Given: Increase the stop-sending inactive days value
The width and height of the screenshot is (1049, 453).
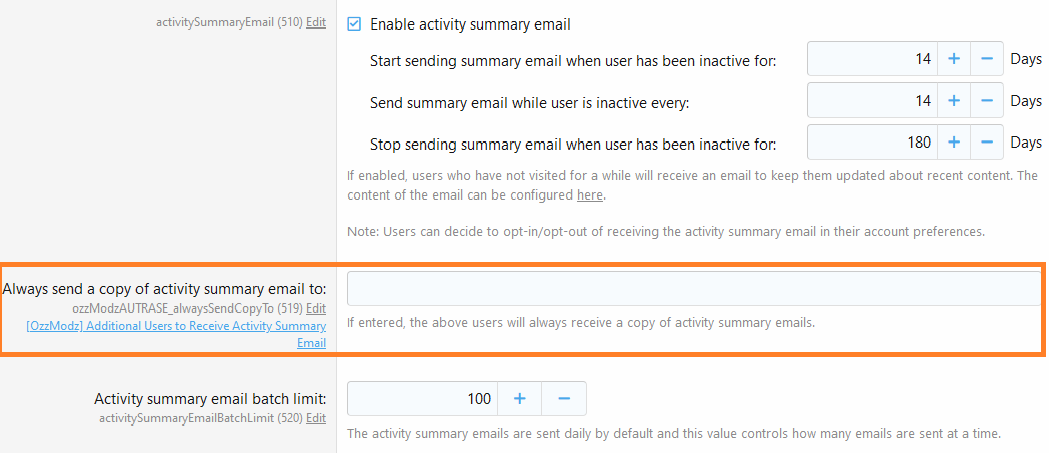Looking at the screenshot, I should point(953,142).
